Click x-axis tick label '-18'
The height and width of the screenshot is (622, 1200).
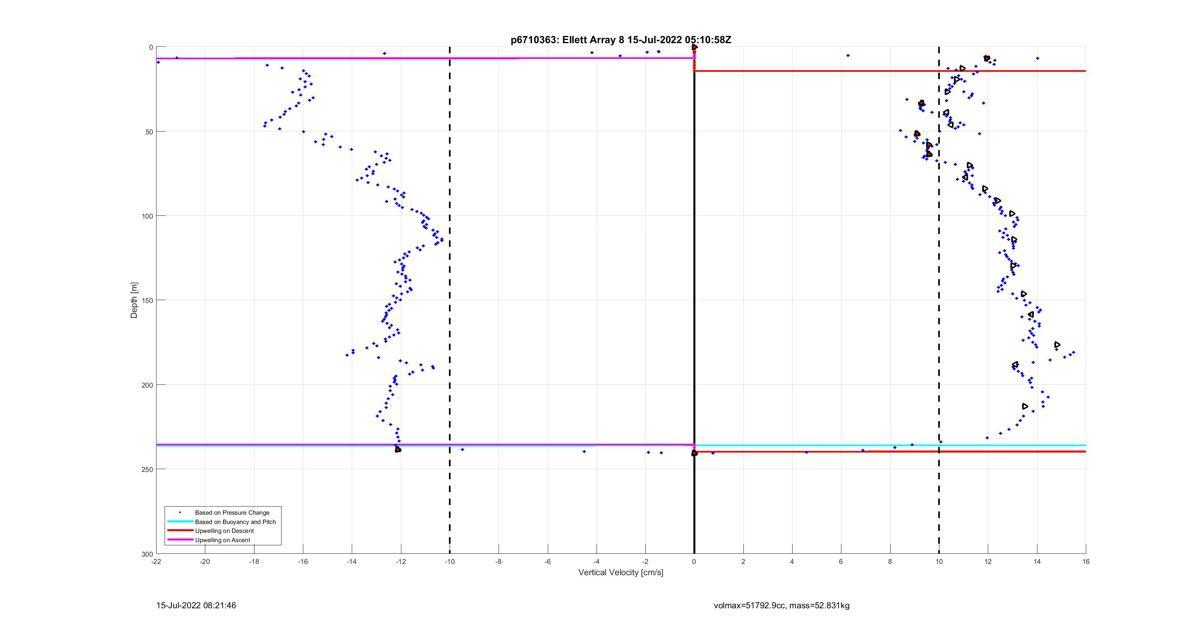[254, 561]
